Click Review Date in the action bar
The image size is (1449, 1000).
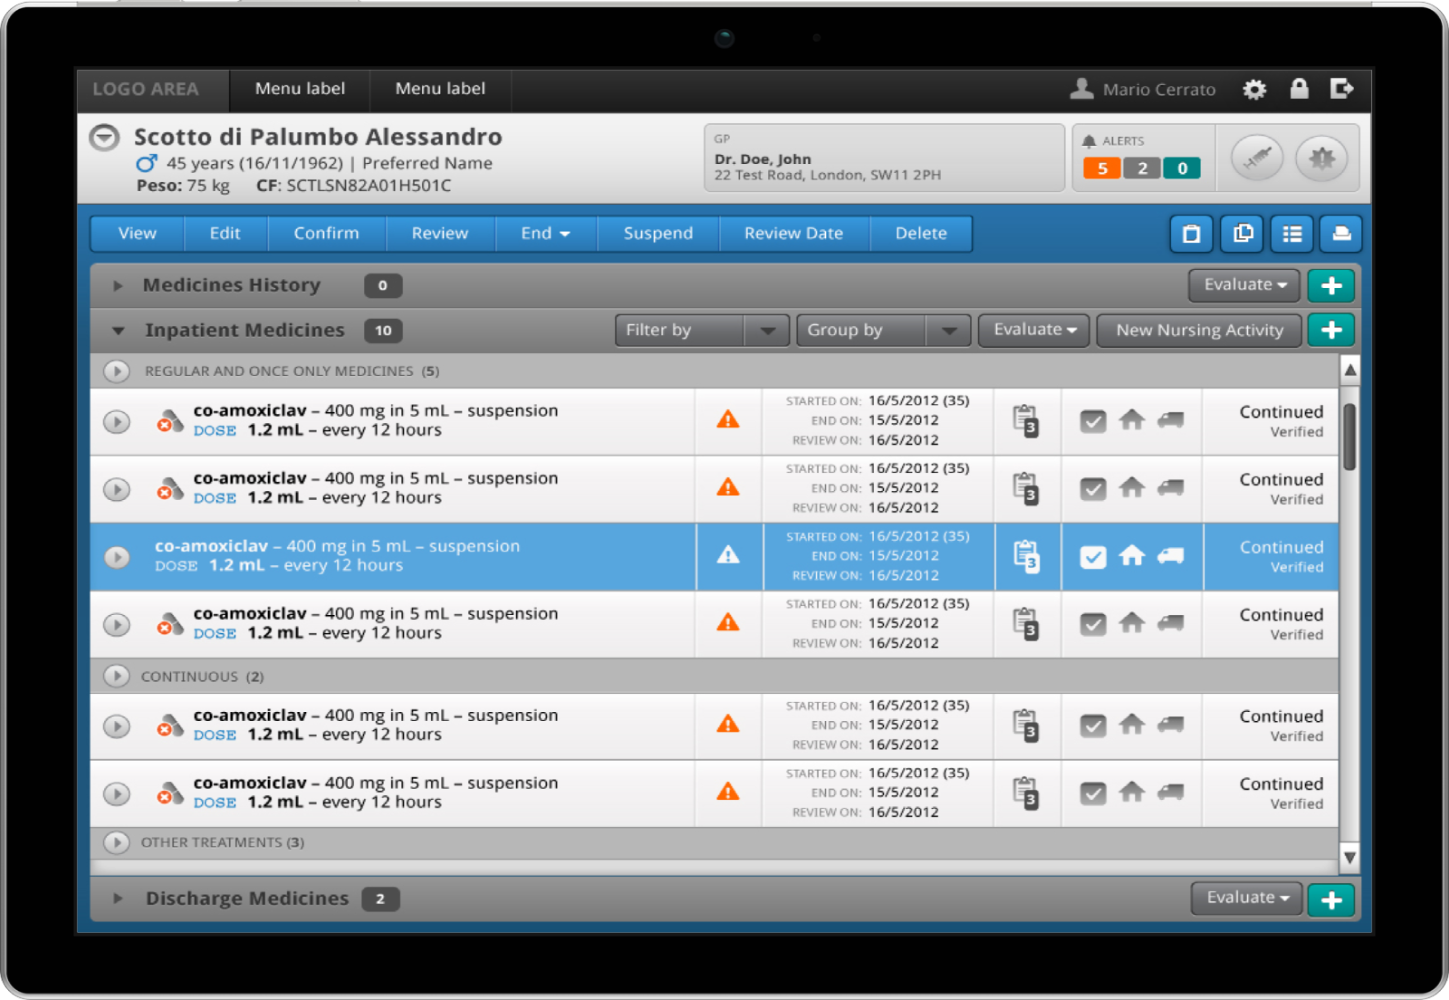coord(794,234)
